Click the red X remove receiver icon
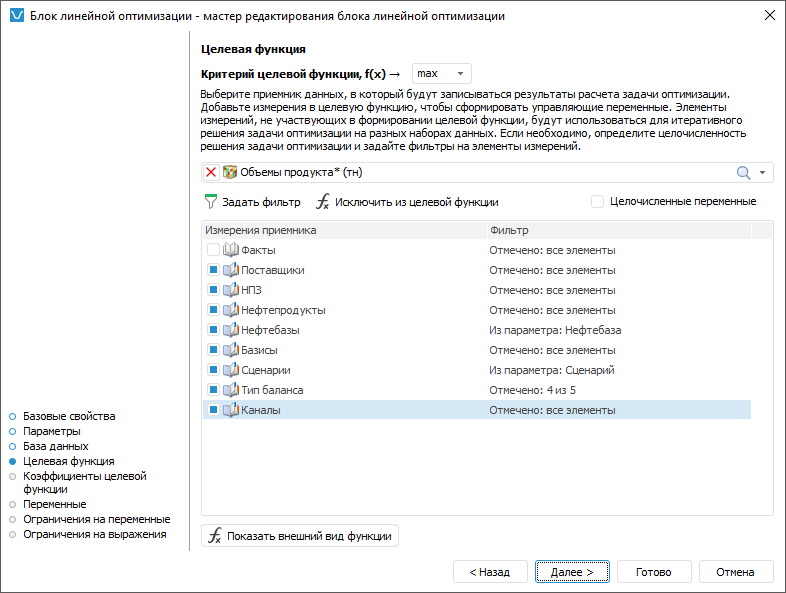 point(211,173)
